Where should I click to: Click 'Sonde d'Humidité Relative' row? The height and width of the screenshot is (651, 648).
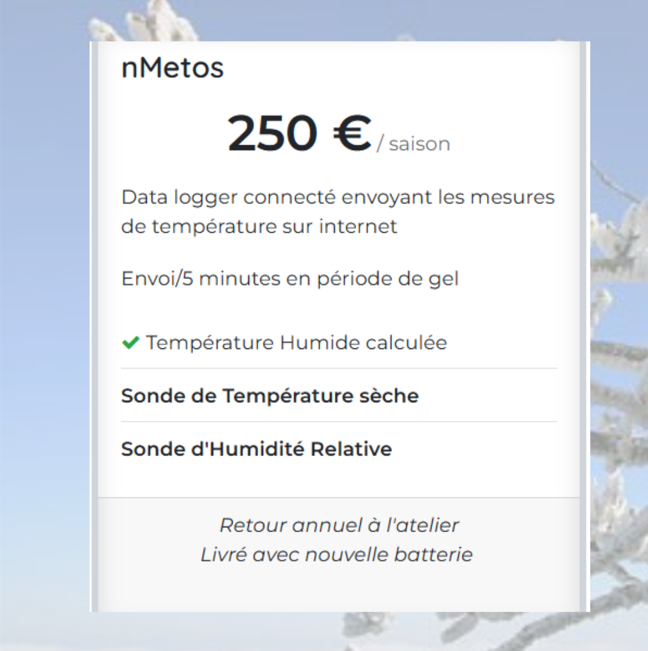[339, 449]
